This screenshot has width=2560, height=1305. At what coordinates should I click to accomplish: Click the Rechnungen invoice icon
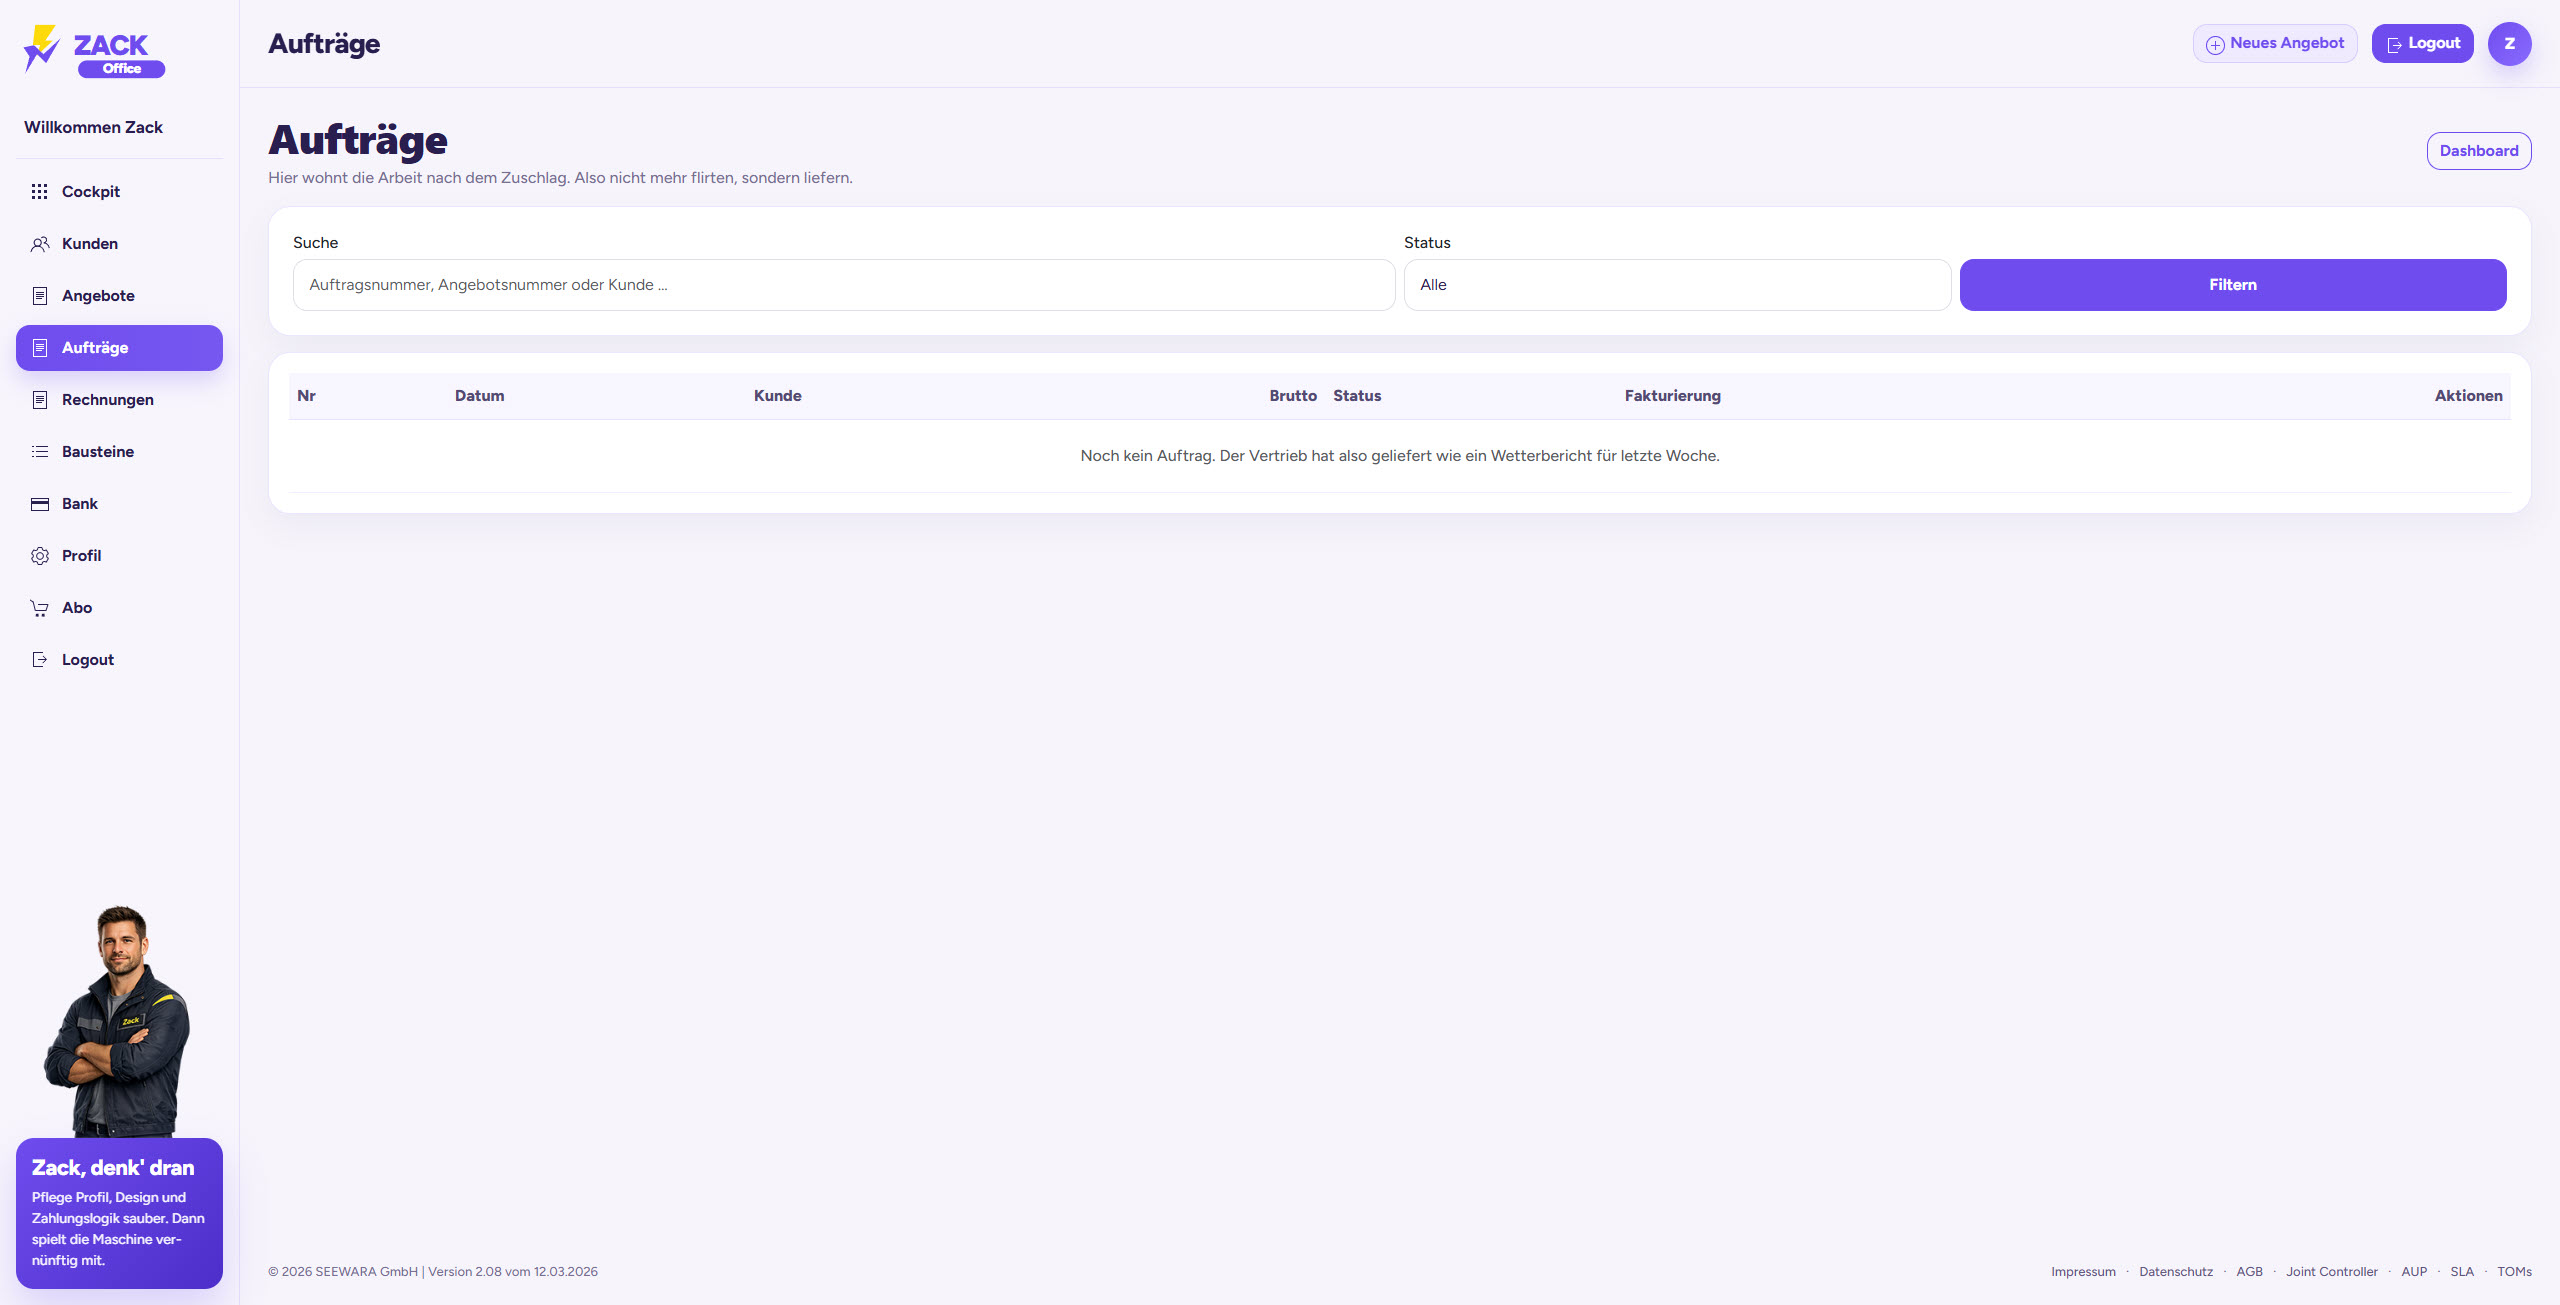(x=40, y=400)
